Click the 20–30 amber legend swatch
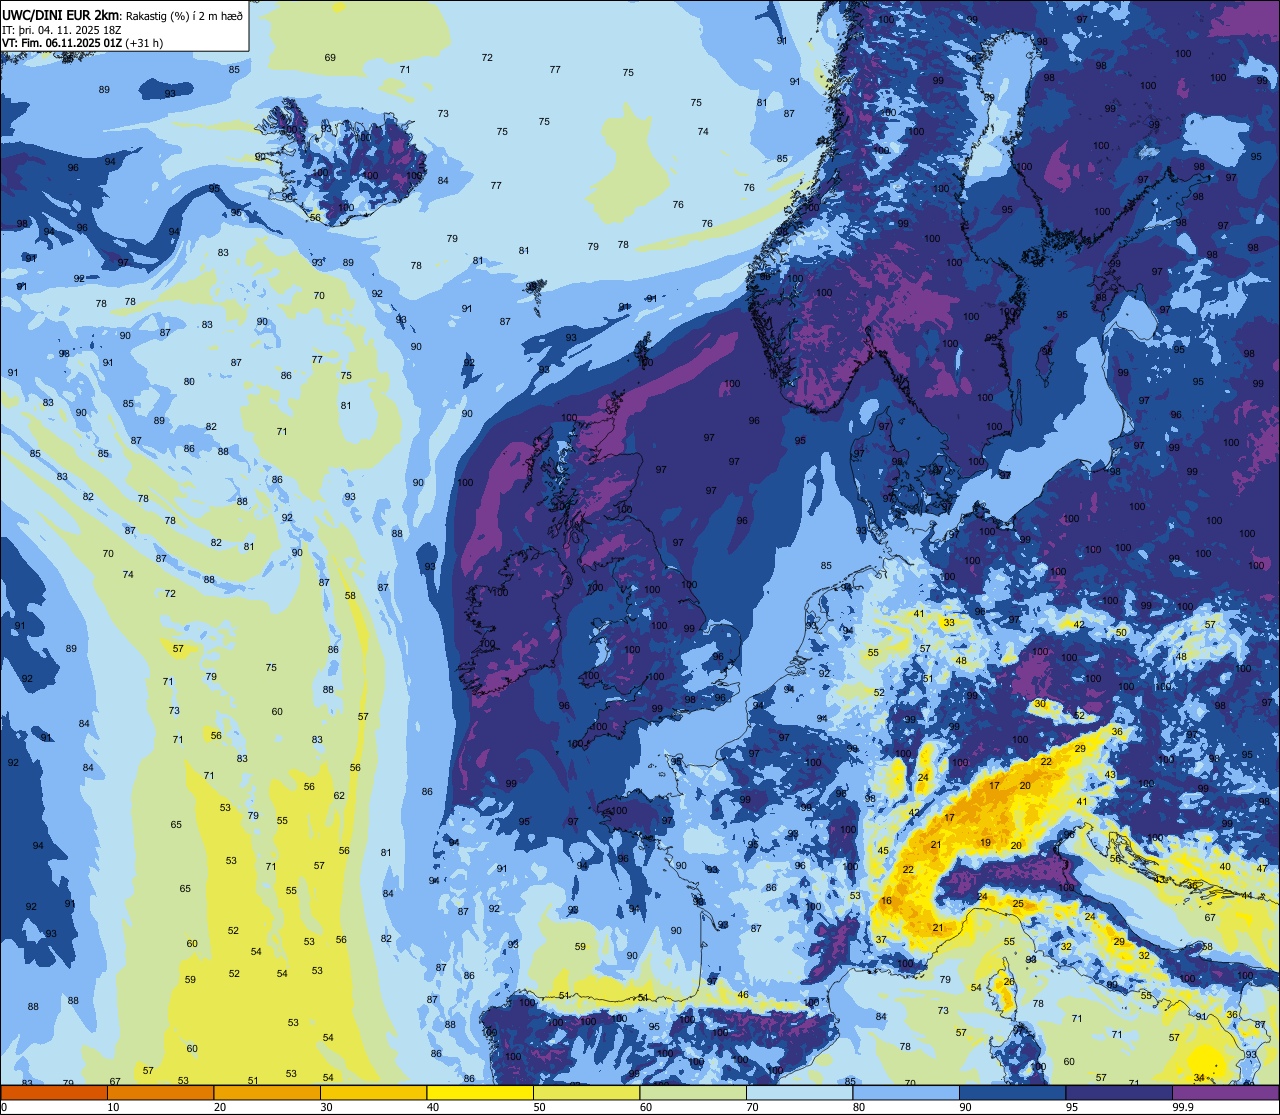1280x1115 pixels. click(x=268, y=1093)
